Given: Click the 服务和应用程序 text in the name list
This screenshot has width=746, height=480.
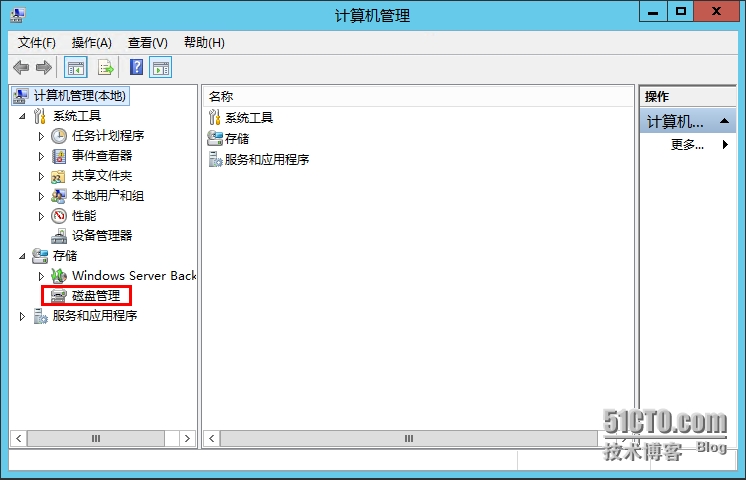Looking at the screenshot, I should [267, 159].
